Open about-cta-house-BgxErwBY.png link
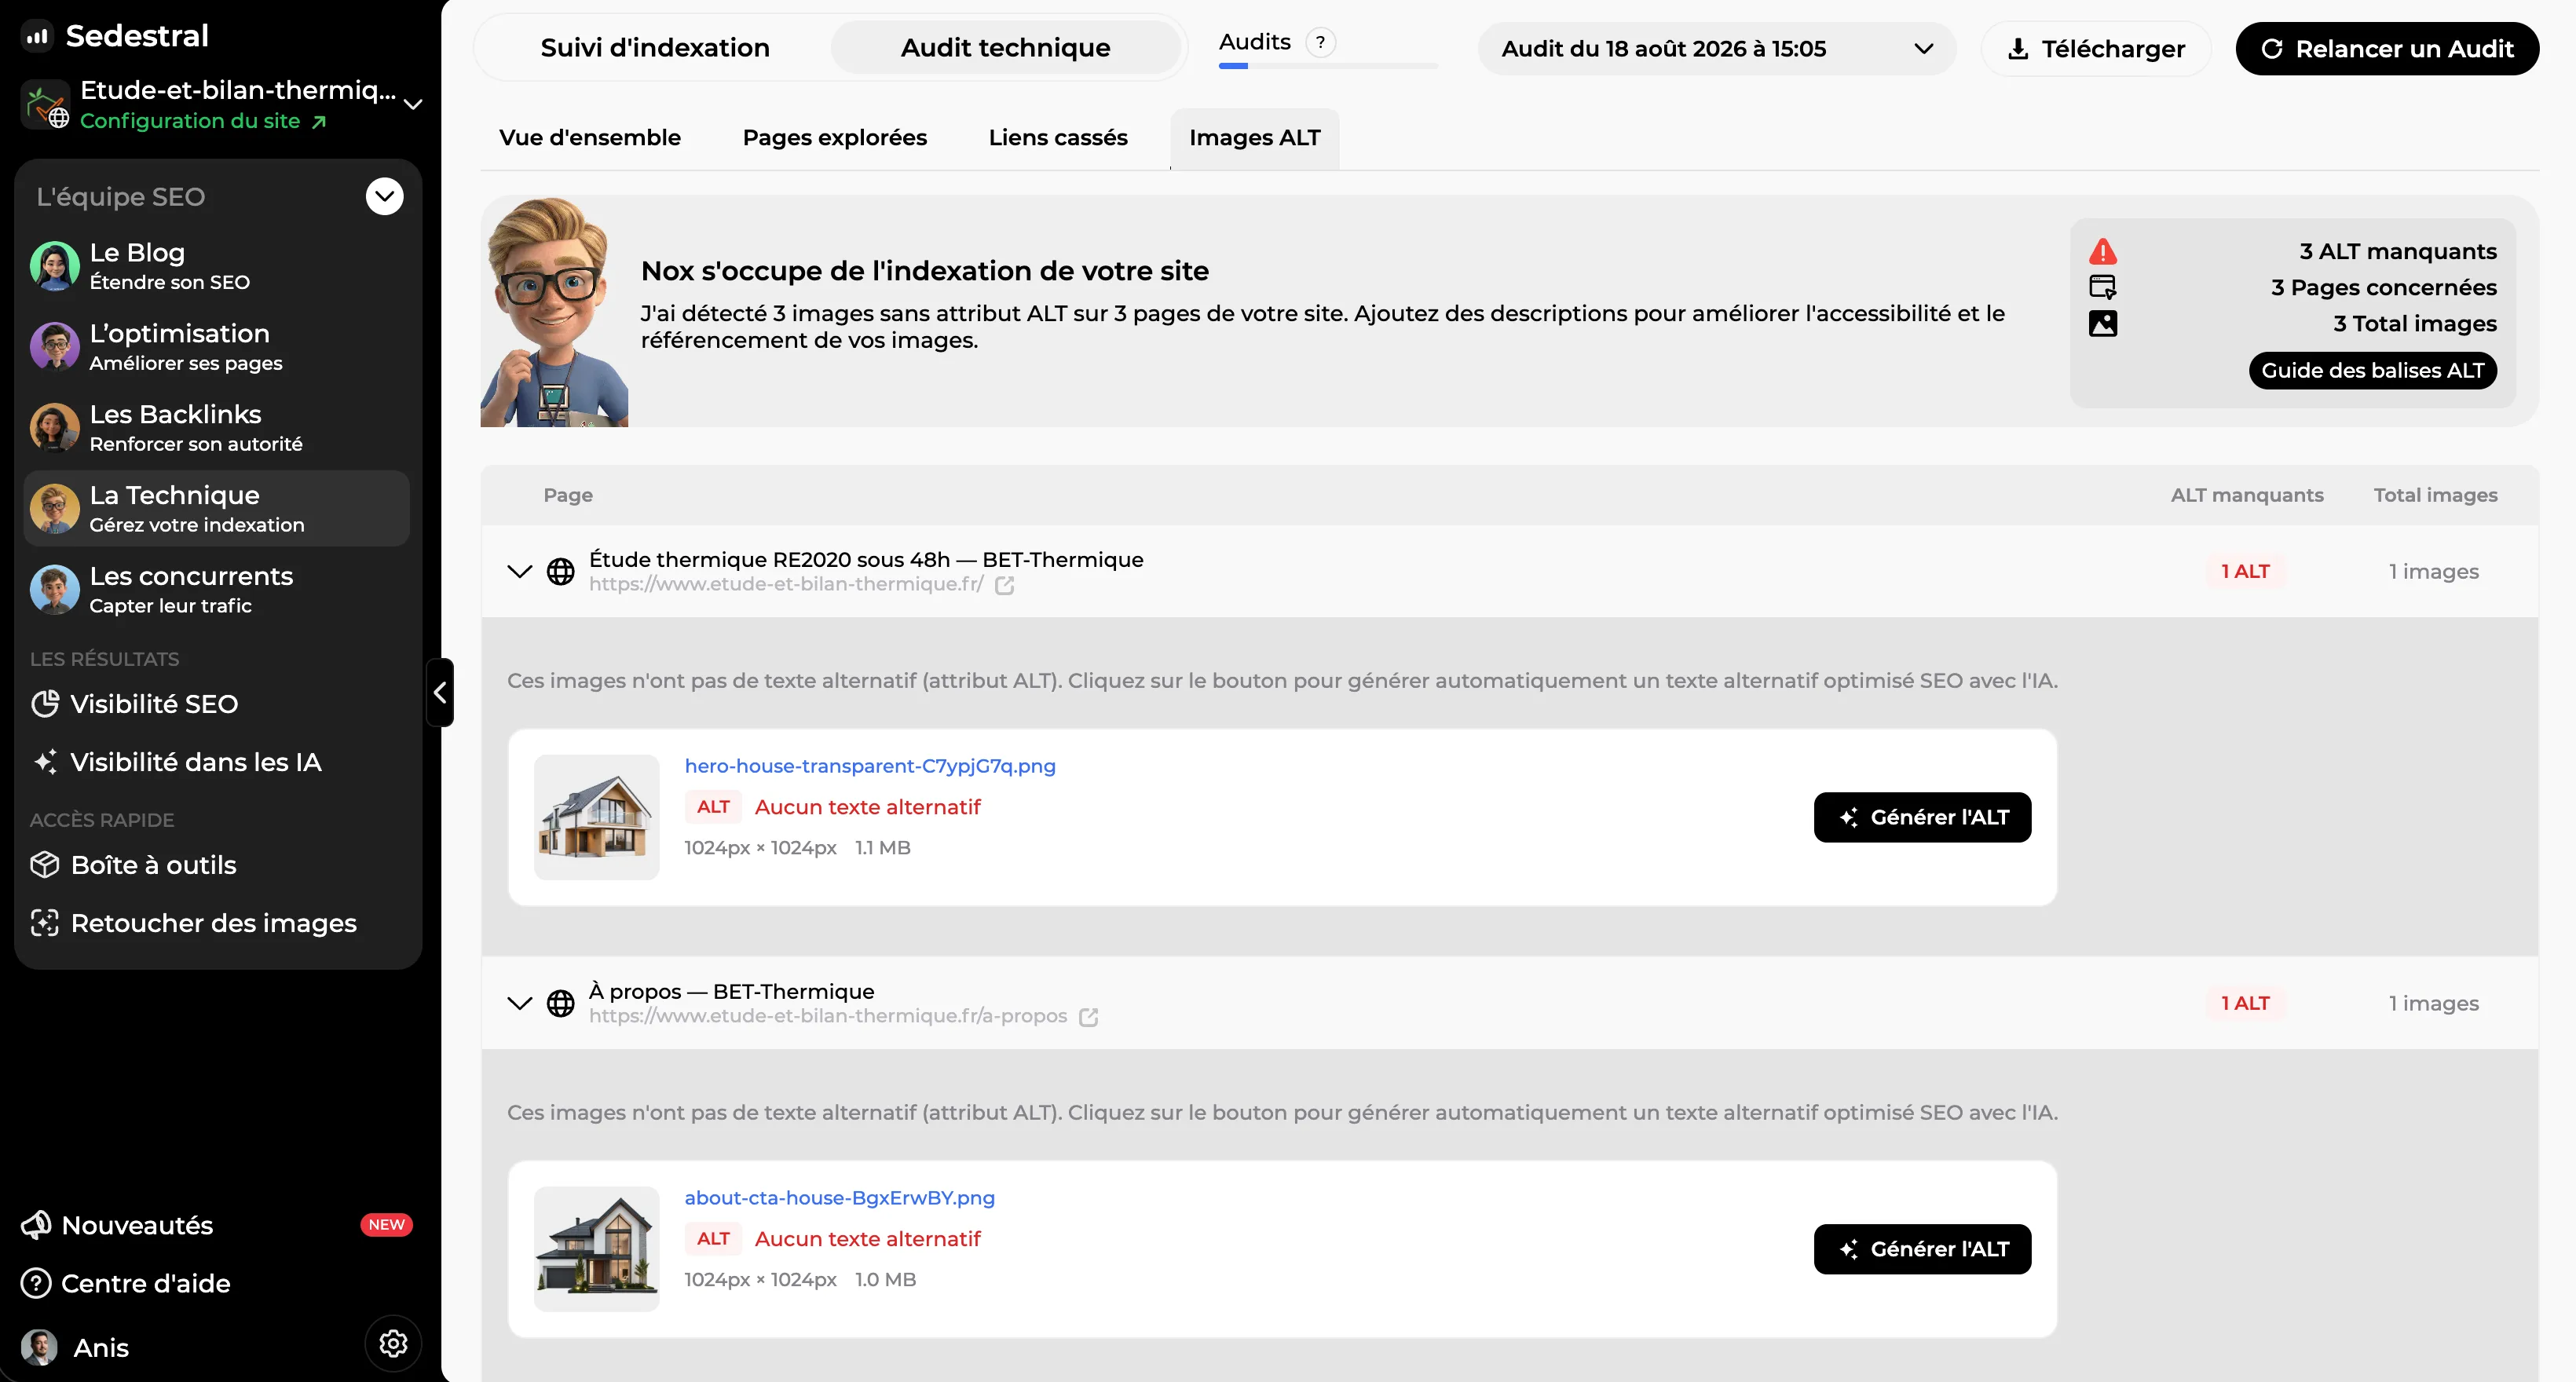The image size is (2576, 1382). click(840, 1198)
